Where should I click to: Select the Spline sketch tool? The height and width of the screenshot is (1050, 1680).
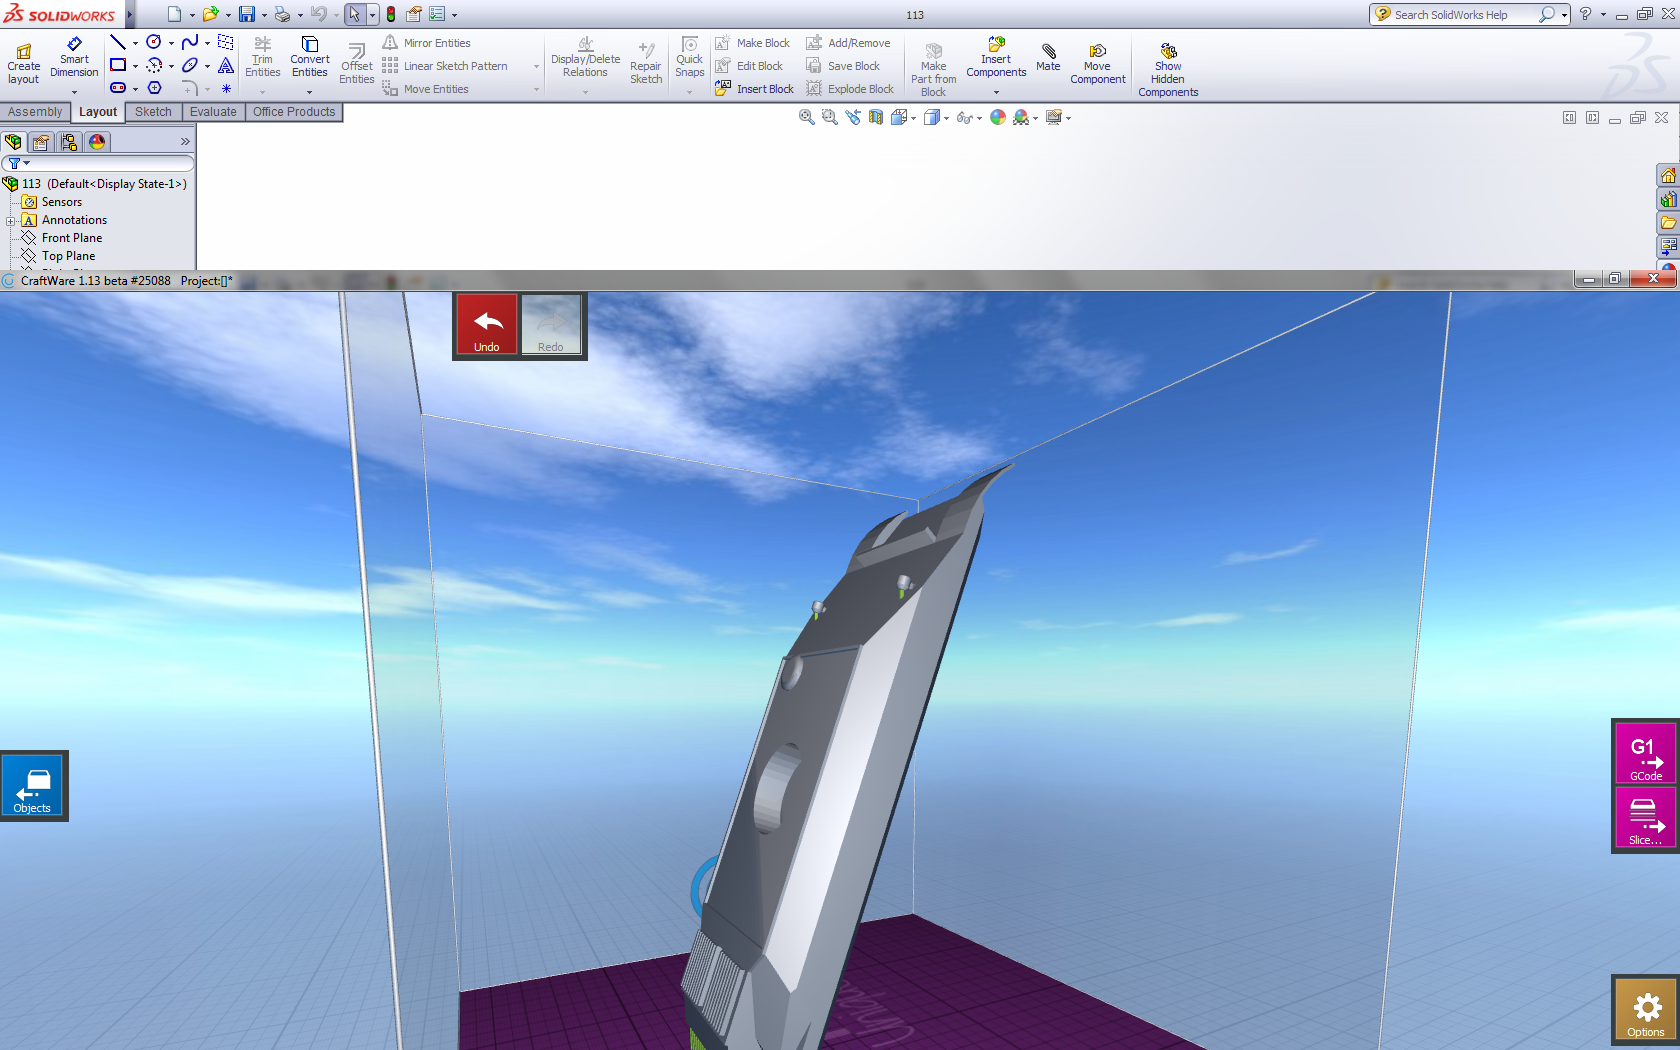[x=190, y=42]
